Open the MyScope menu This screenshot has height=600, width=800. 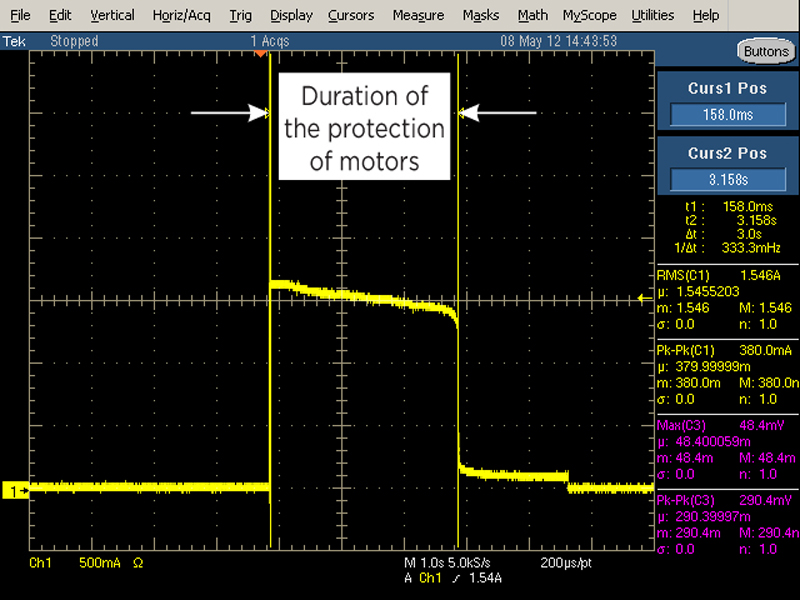point(590,16)
